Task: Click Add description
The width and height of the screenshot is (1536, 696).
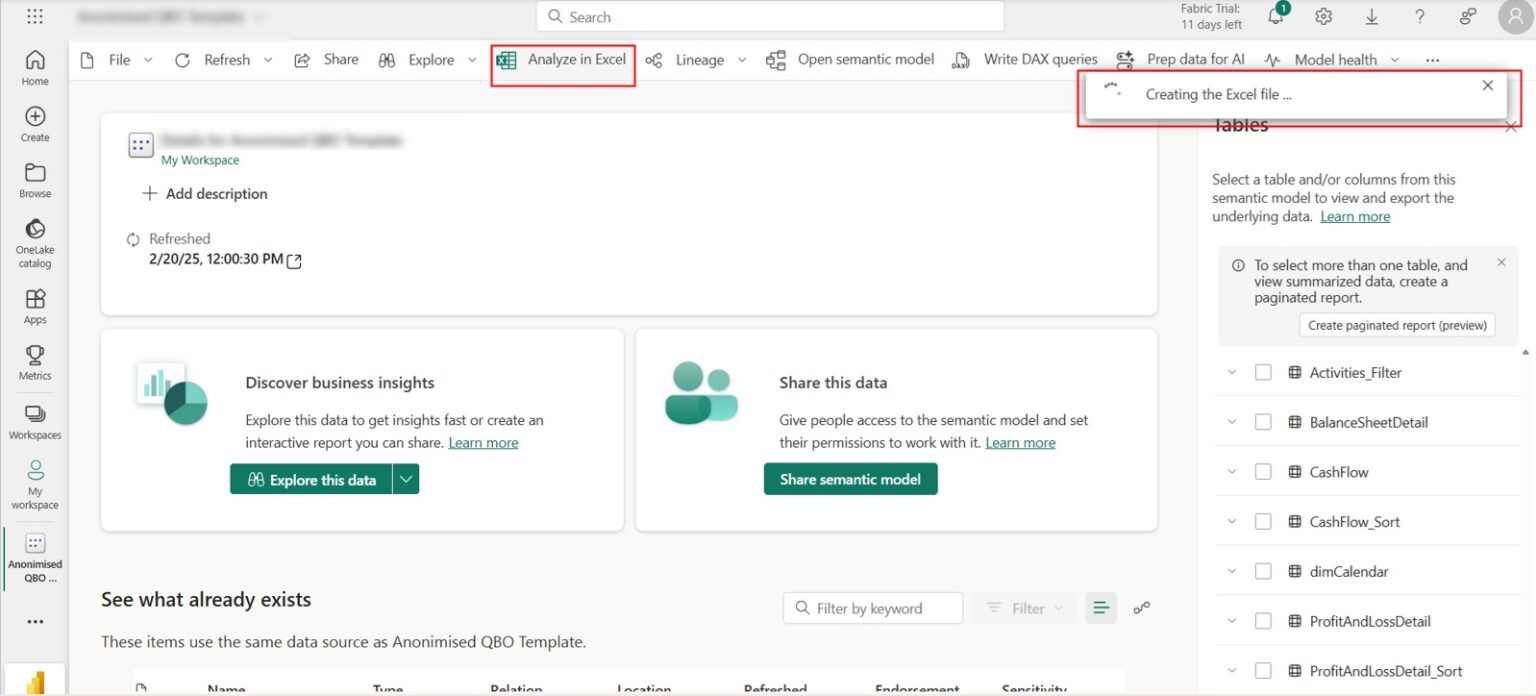Action: pos(205,194)
